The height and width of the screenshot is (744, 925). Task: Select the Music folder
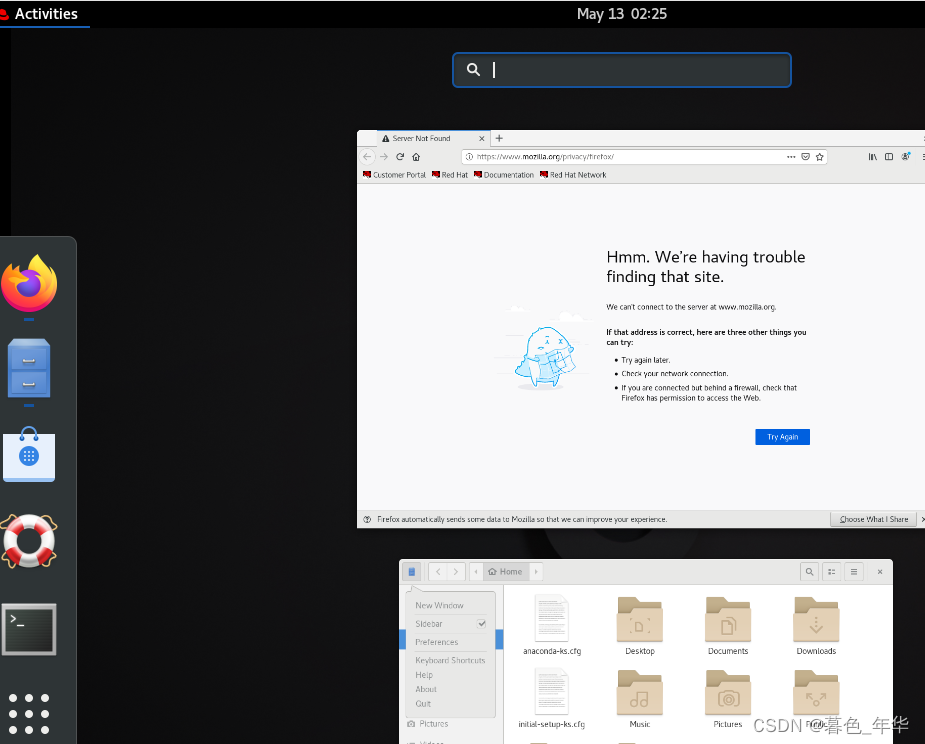(639, 699)
